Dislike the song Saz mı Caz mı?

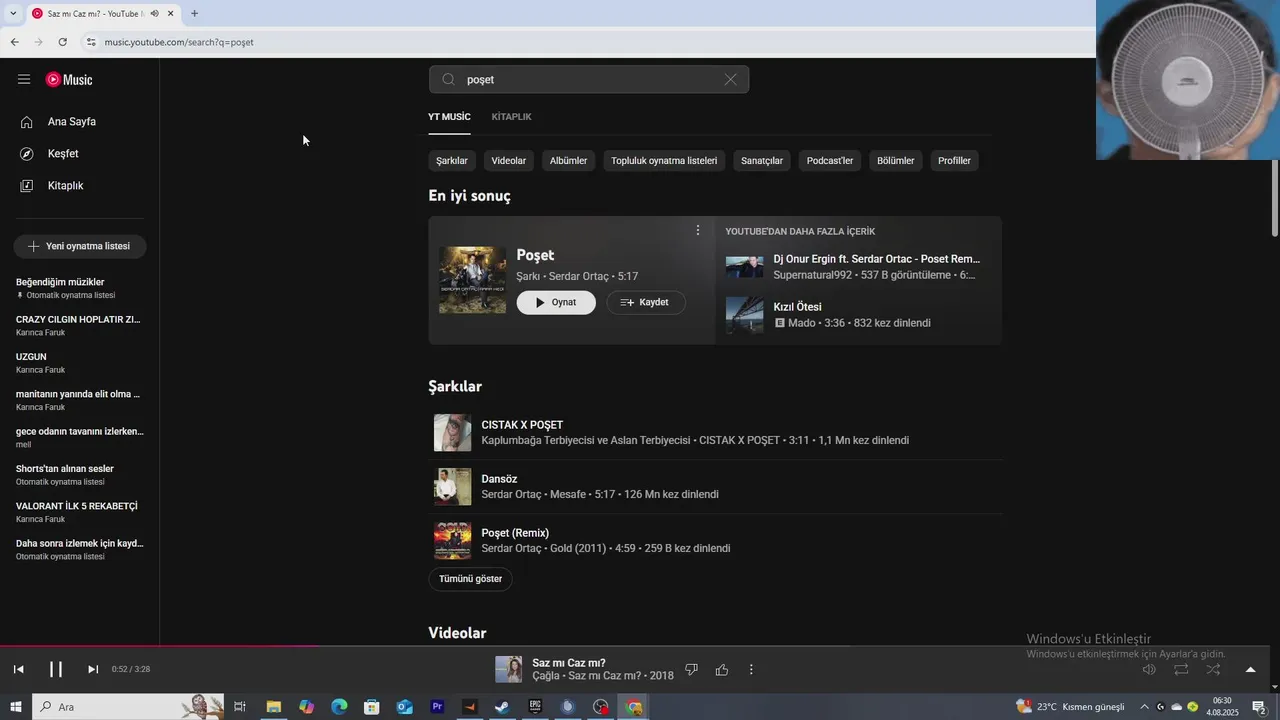691,669
